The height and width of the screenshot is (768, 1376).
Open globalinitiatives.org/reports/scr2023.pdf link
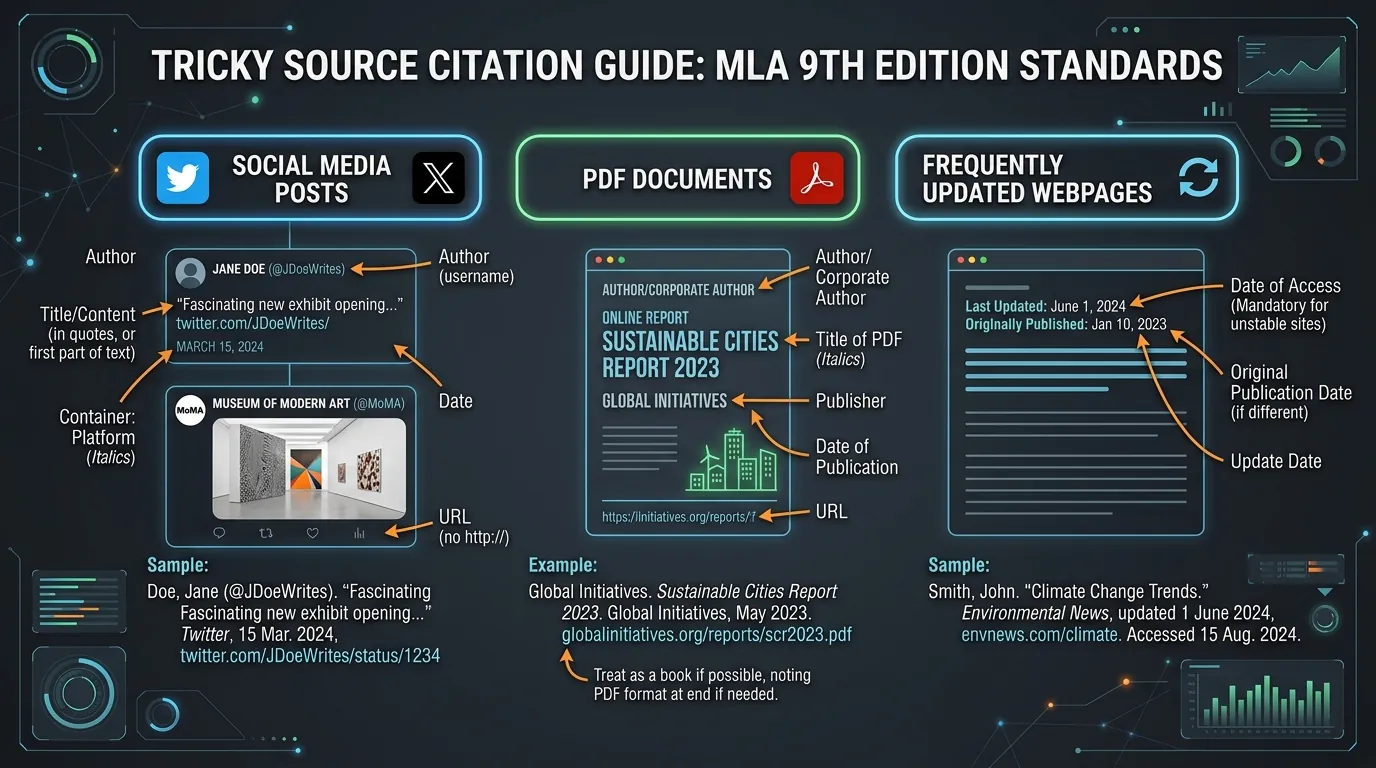(707, 635)
